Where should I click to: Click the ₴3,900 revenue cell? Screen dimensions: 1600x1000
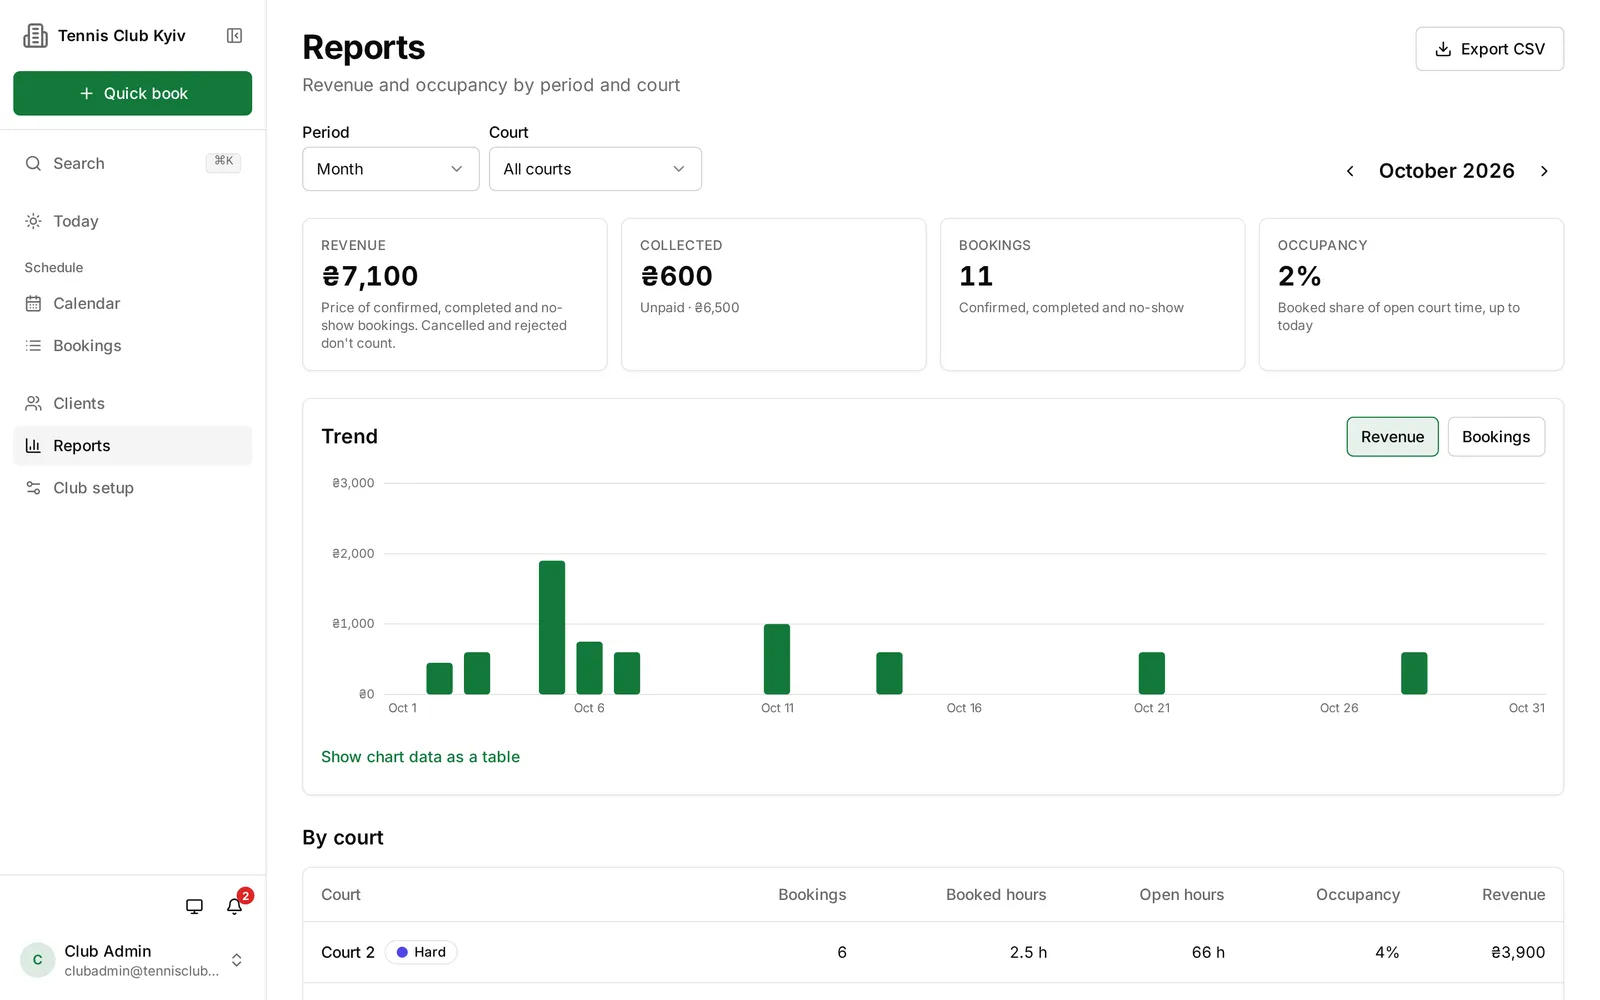pos(1518,952)
